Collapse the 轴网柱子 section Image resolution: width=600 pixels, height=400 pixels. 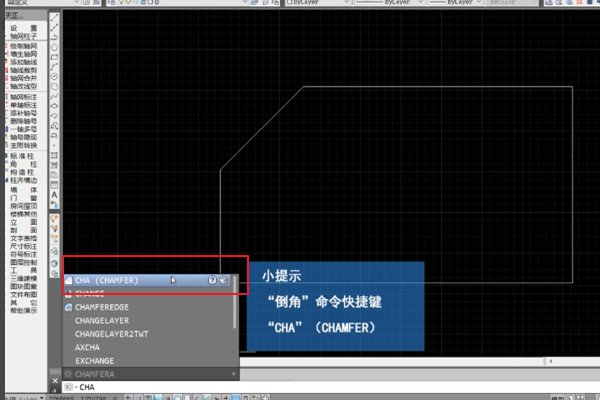tap(24, 36)
